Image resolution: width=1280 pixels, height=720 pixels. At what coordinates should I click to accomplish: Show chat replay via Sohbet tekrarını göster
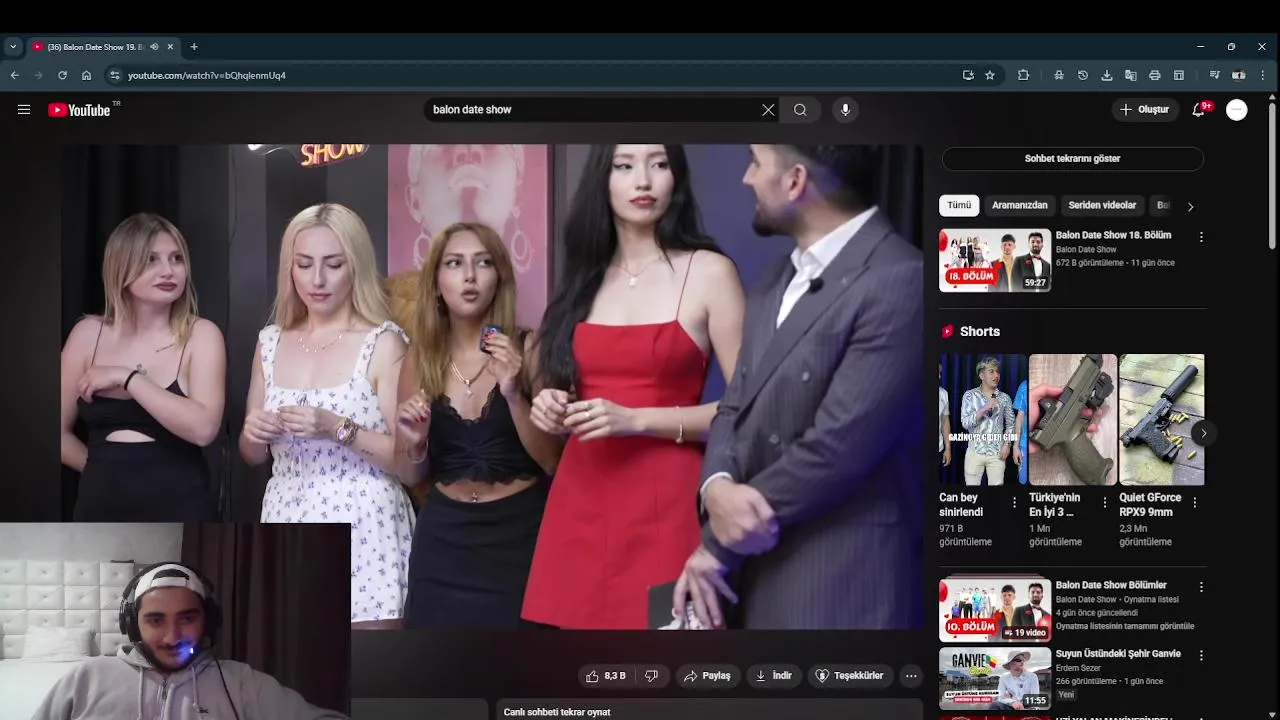click(x=1072, y=159)
